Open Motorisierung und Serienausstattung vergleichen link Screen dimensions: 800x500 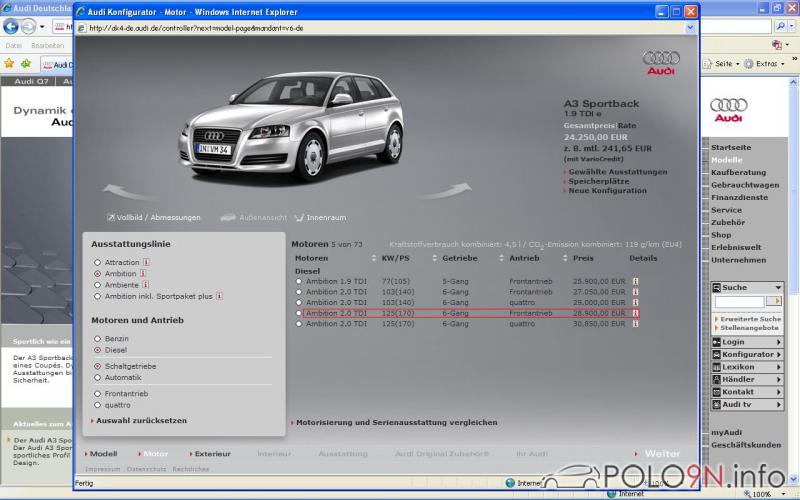[x=394, y=422]
